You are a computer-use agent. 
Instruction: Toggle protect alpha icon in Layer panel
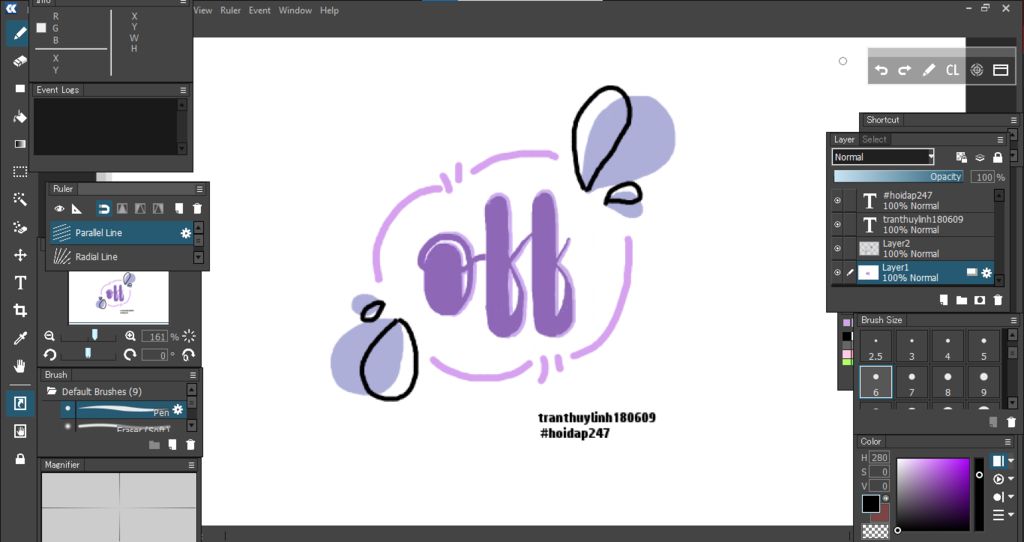coord(961,157)
